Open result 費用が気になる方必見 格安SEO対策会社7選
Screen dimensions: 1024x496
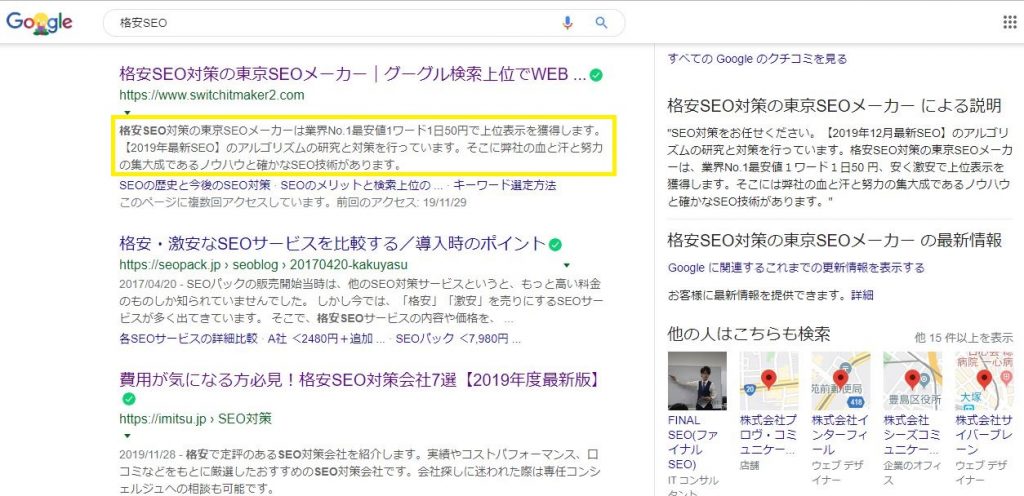[x=359, y=379]
